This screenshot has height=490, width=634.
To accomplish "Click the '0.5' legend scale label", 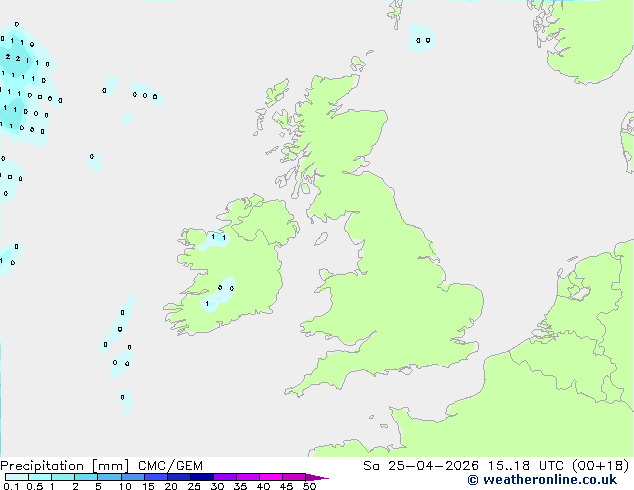I will pos(34,486).
